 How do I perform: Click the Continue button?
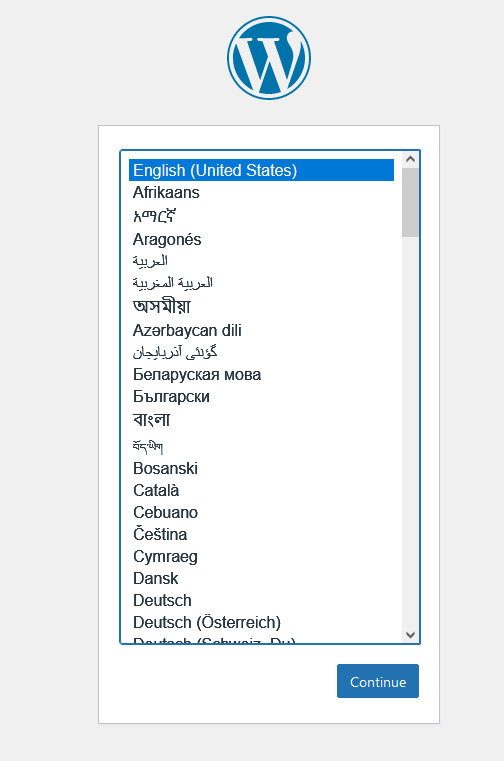378,681
